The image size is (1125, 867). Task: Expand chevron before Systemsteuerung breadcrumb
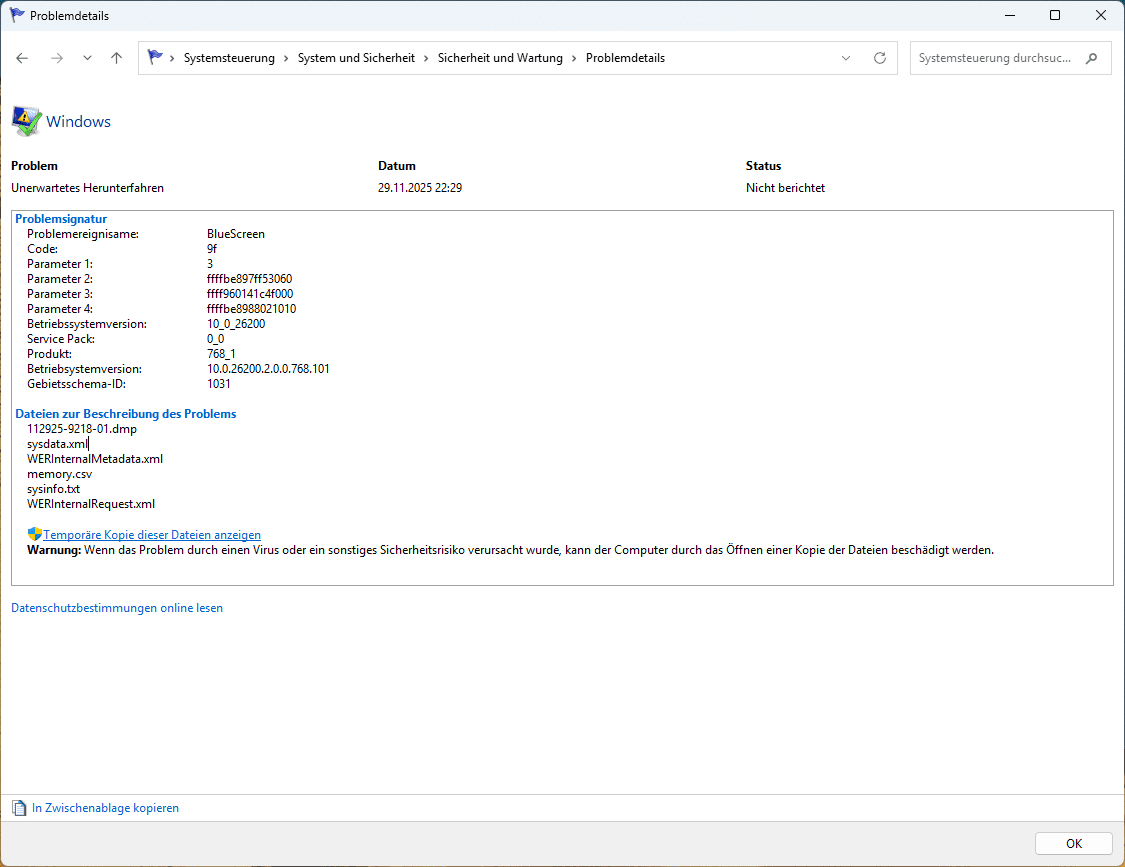172,58
